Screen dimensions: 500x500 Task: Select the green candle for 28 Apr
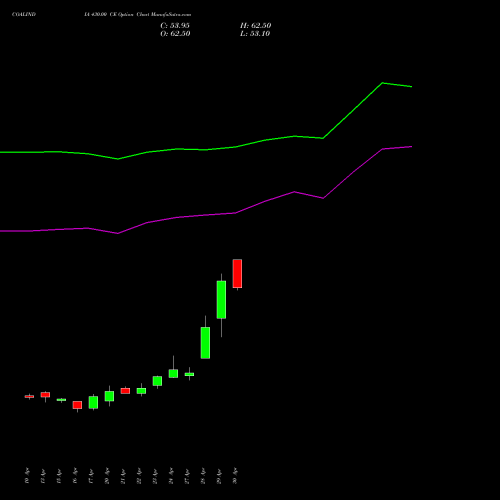(205, 343)
